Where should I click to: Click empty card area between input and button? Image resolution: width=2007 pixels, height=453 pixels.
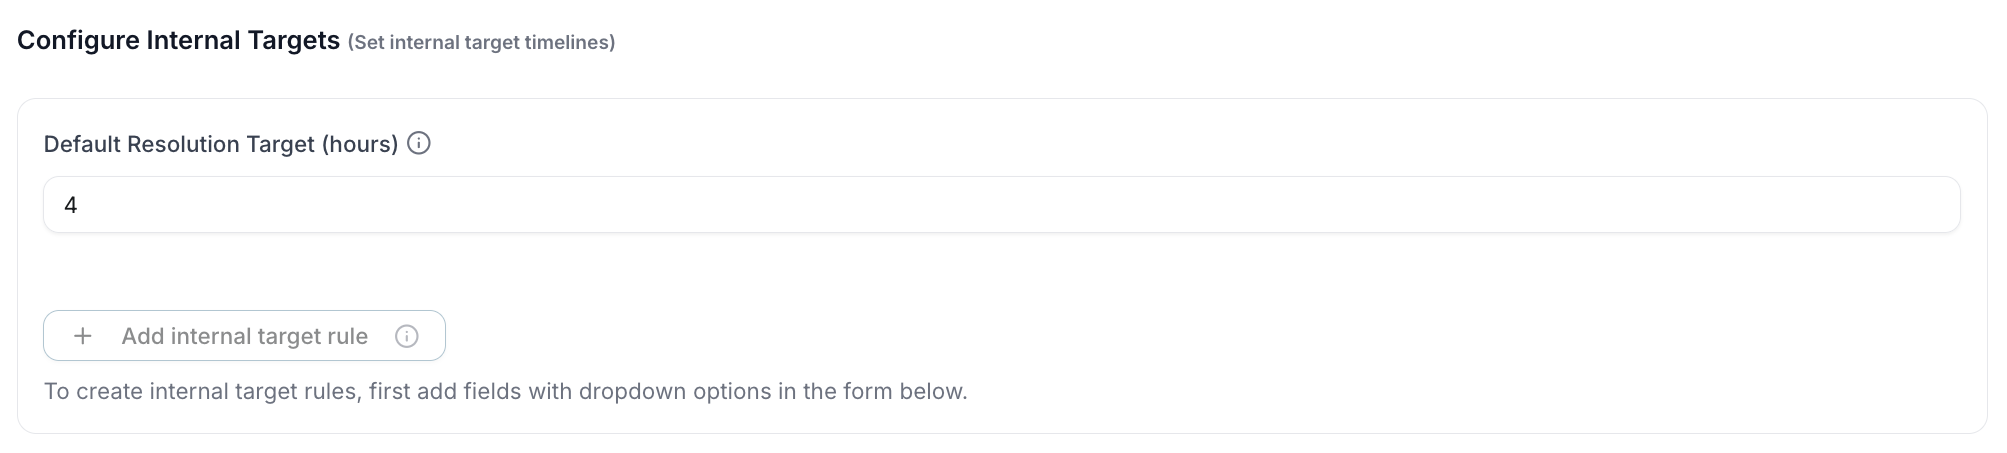pos(1000,272)
